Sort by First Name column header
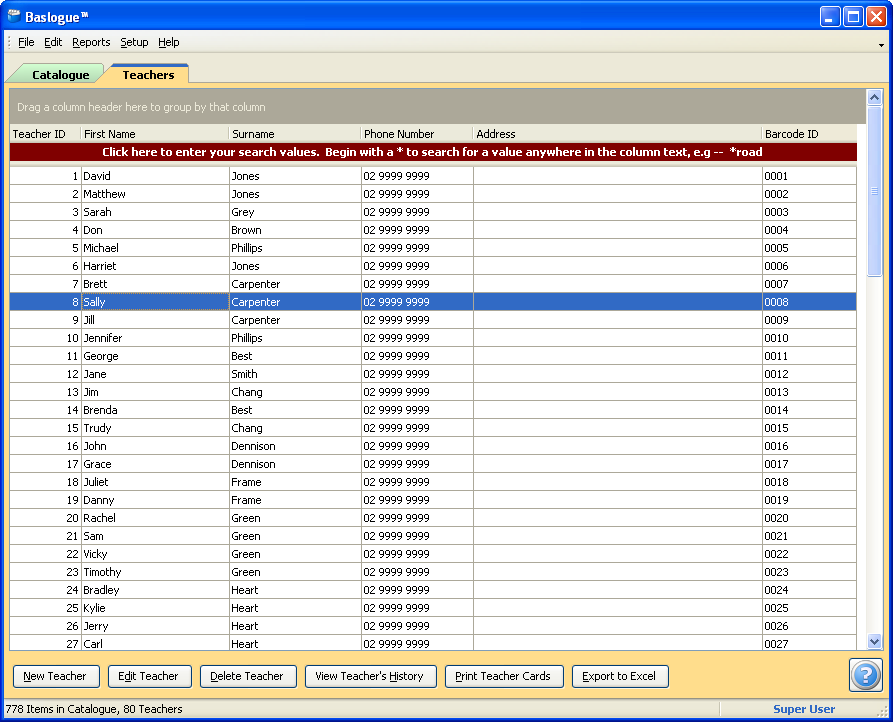 154,134
